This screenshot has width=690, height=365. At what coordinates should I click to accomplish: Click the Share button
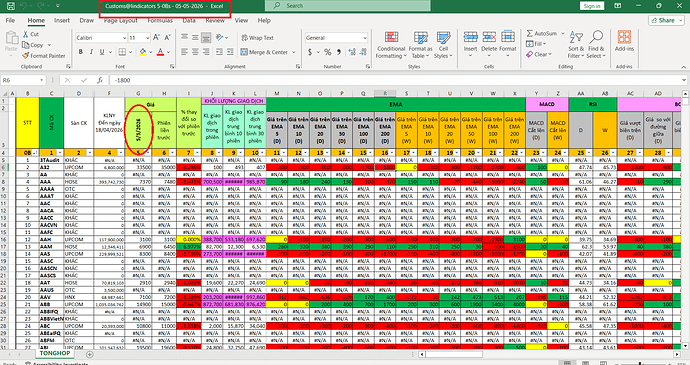tap(666, 20)
